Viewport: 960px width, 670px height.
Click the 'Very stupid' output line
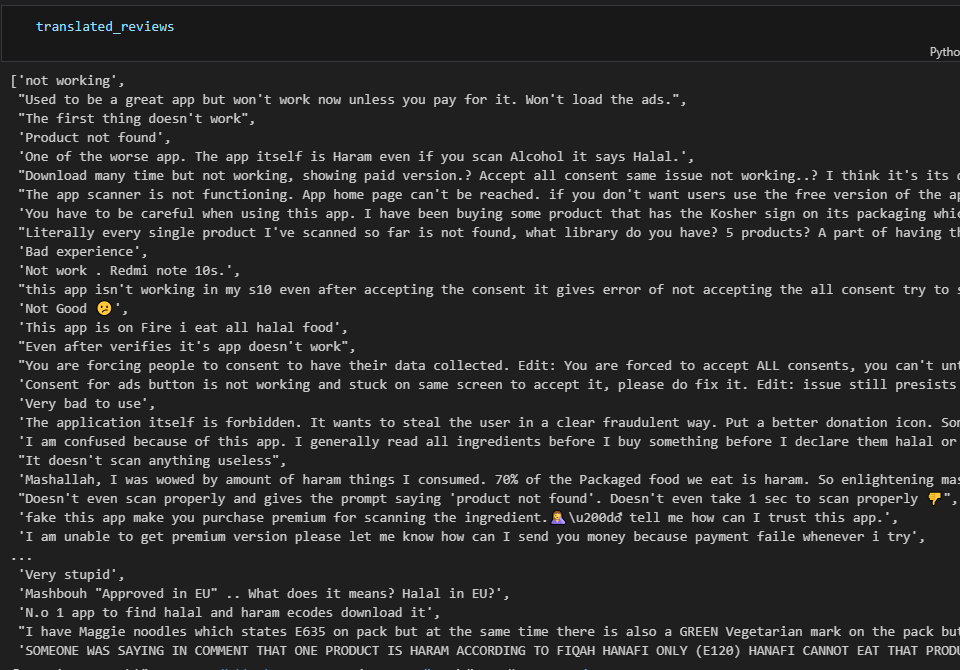pos(71,574)
